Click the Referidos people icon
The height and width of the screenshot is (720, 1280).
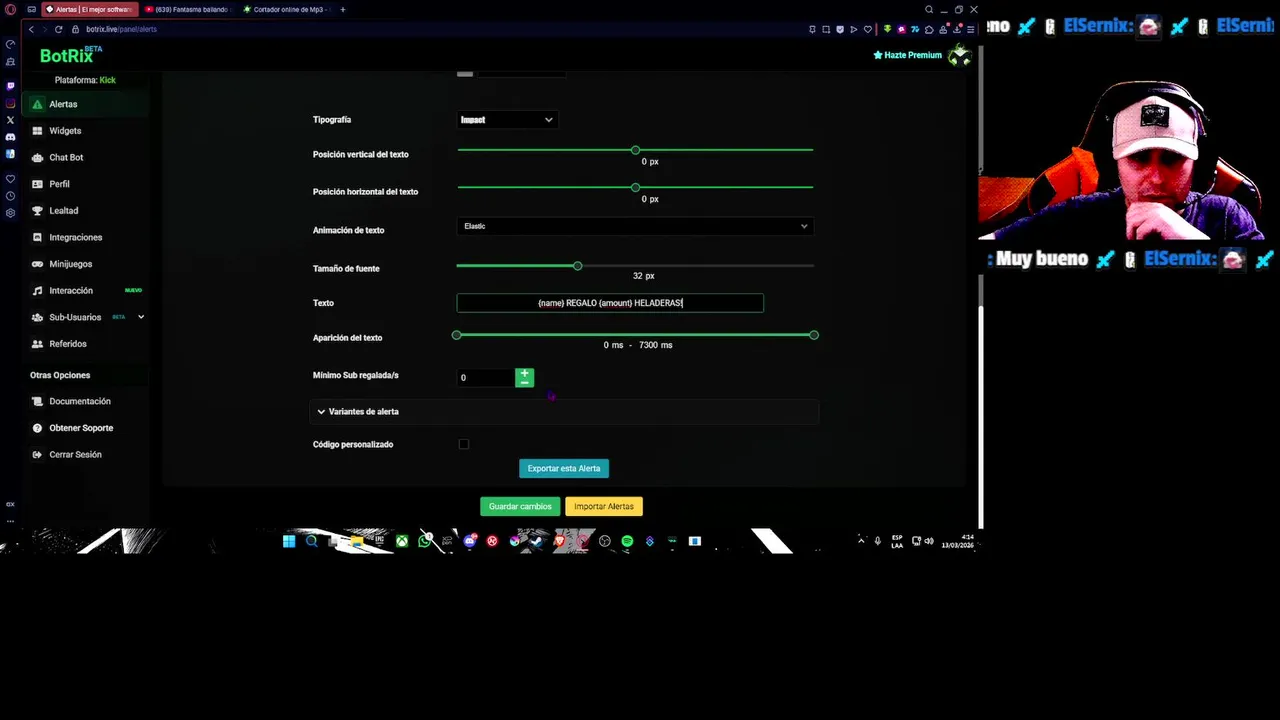tap(37, 344)
